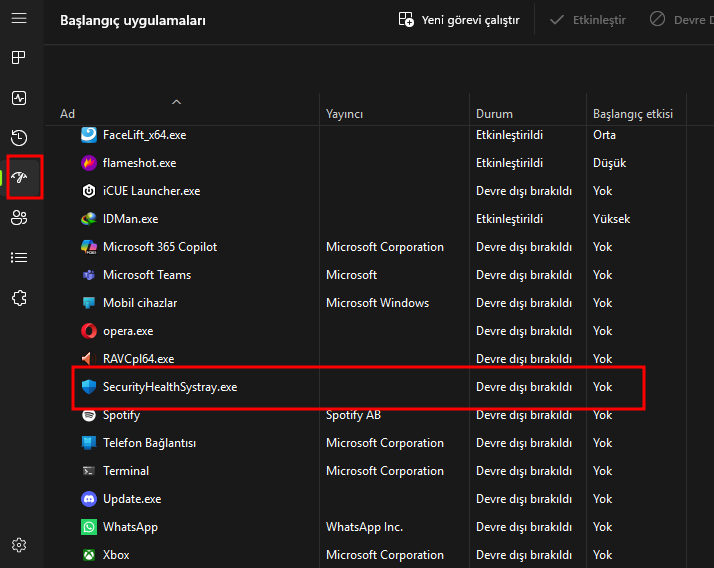Click the RAVCpl64.exe speaker icon
Screen dimensions: 714x568
point(88,359)
